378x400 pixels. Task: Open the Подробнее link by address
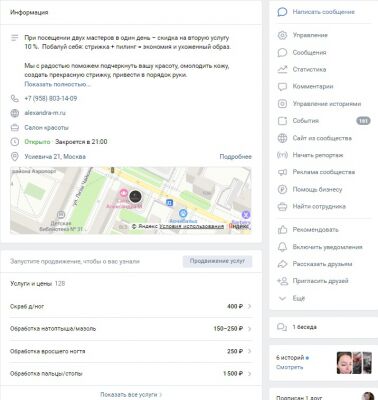[235, 156]
